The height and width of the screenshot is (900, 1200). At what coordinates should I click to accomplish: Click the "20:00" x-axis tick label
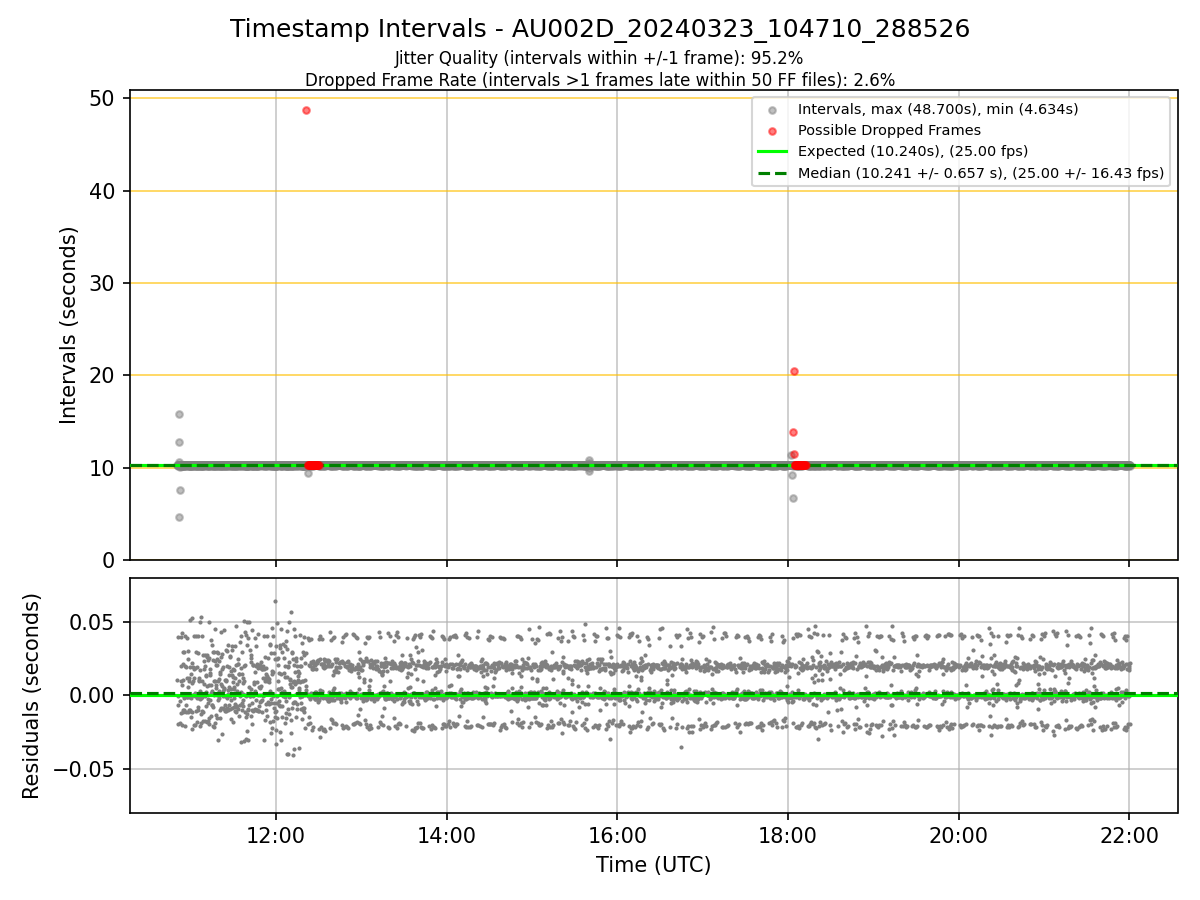click(x=959, y=834)
